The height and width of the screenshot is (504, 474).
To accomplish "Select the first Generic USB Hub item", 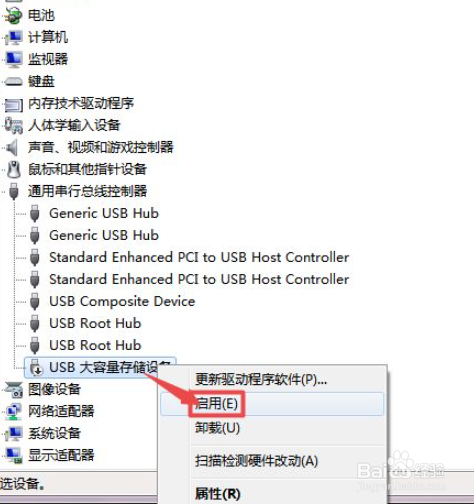I will click(x=104, y=213).
